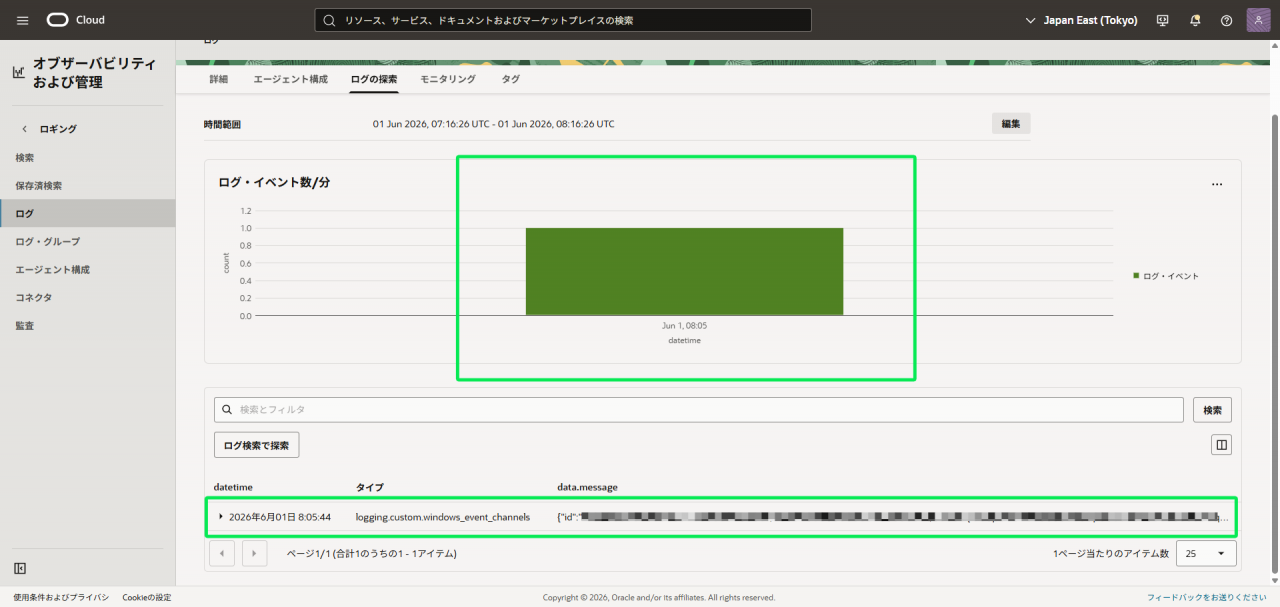Open the chart's three-dot options menu
Viewport: 1280px width, 607px height.
(1217, 184)
